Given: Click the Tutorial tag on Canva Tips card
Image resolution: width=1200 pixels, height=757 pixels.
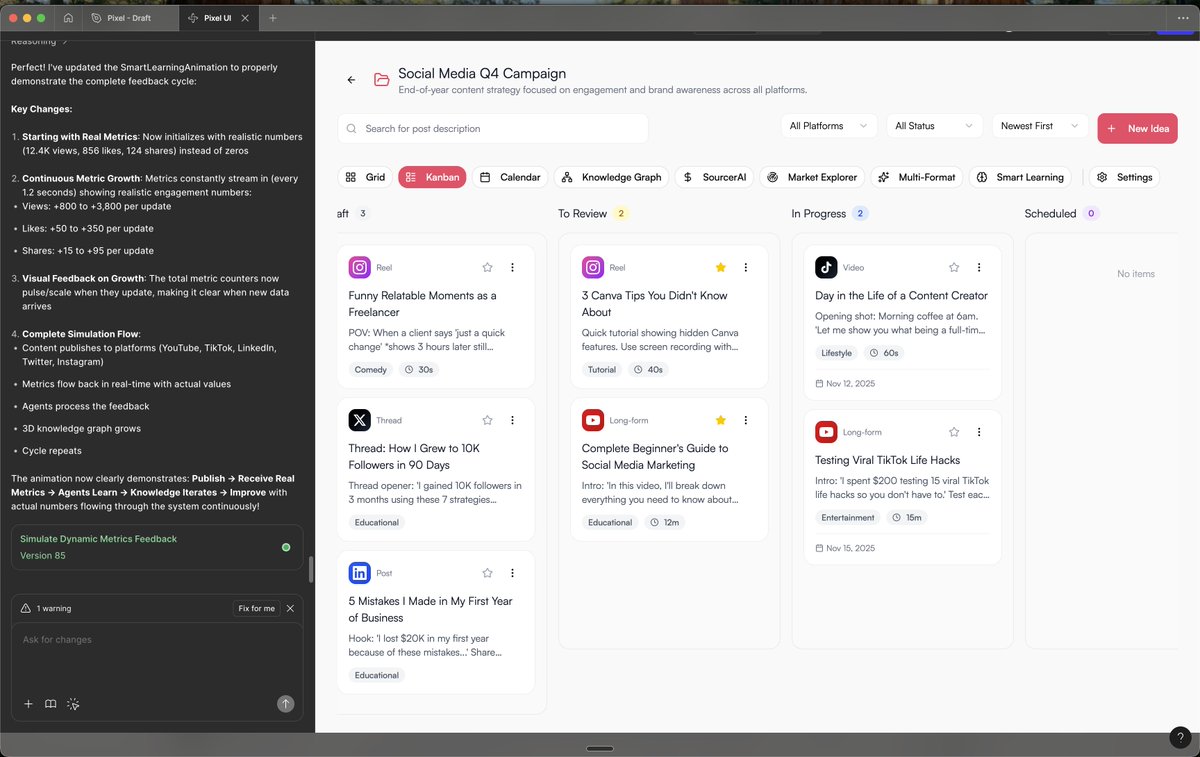Looking at the screenshot, I should click(x=602, y=369).
